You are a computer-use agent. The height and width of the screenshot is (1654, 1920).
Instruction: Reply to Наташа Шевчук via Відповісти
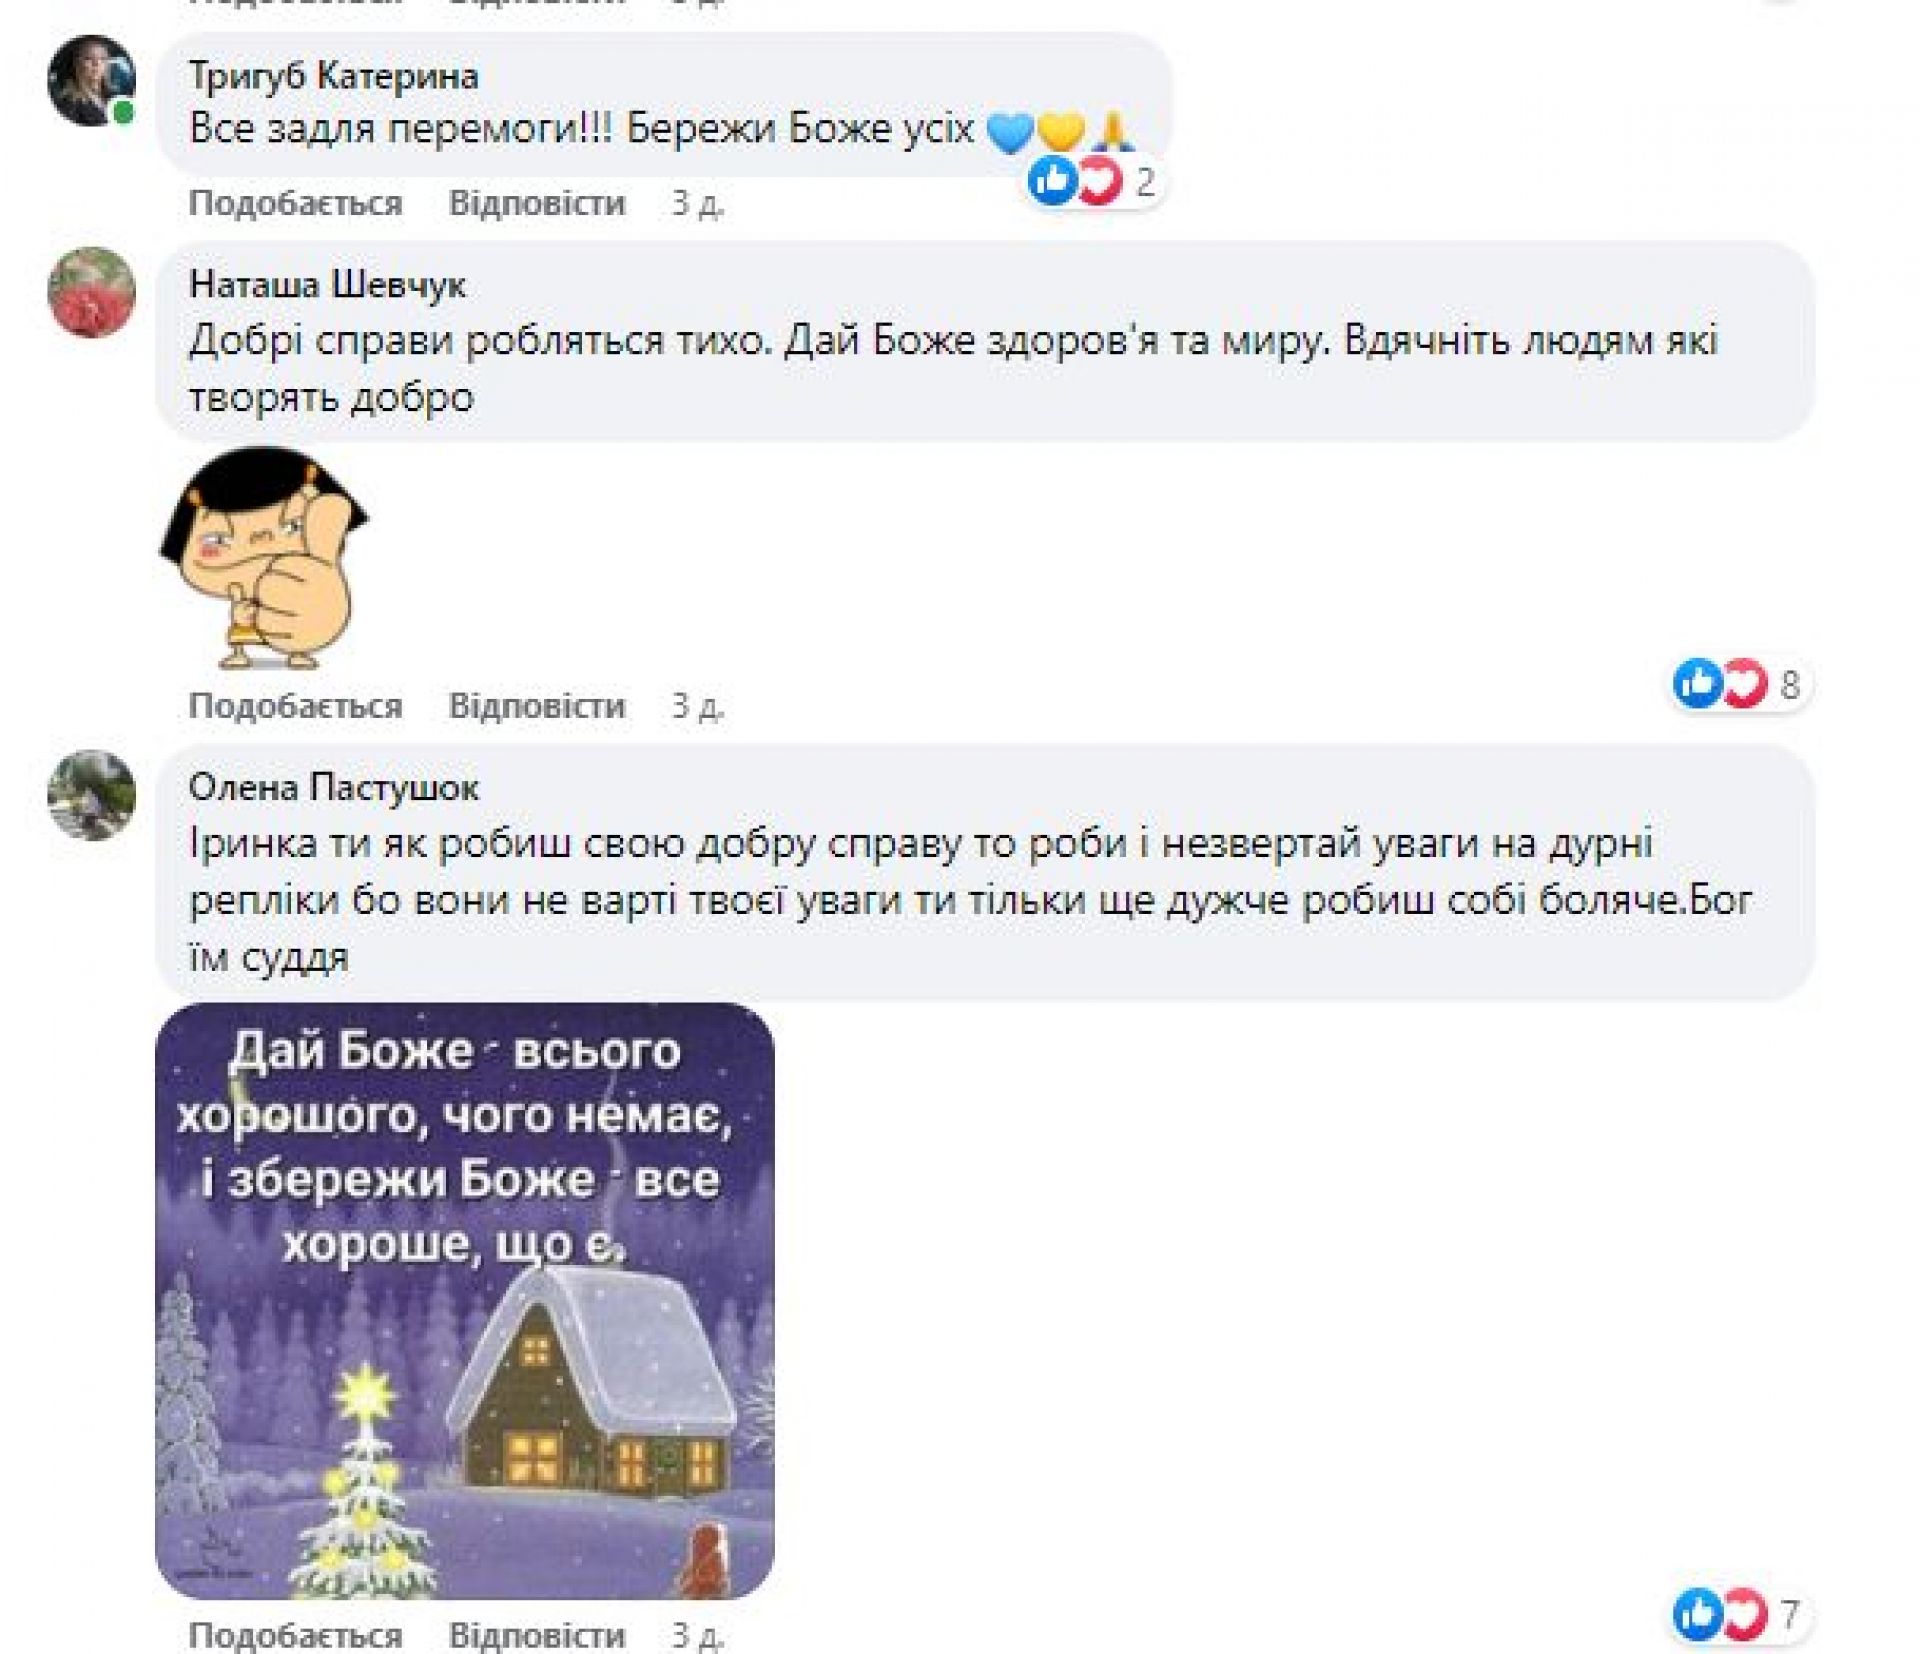click(537, 706)
